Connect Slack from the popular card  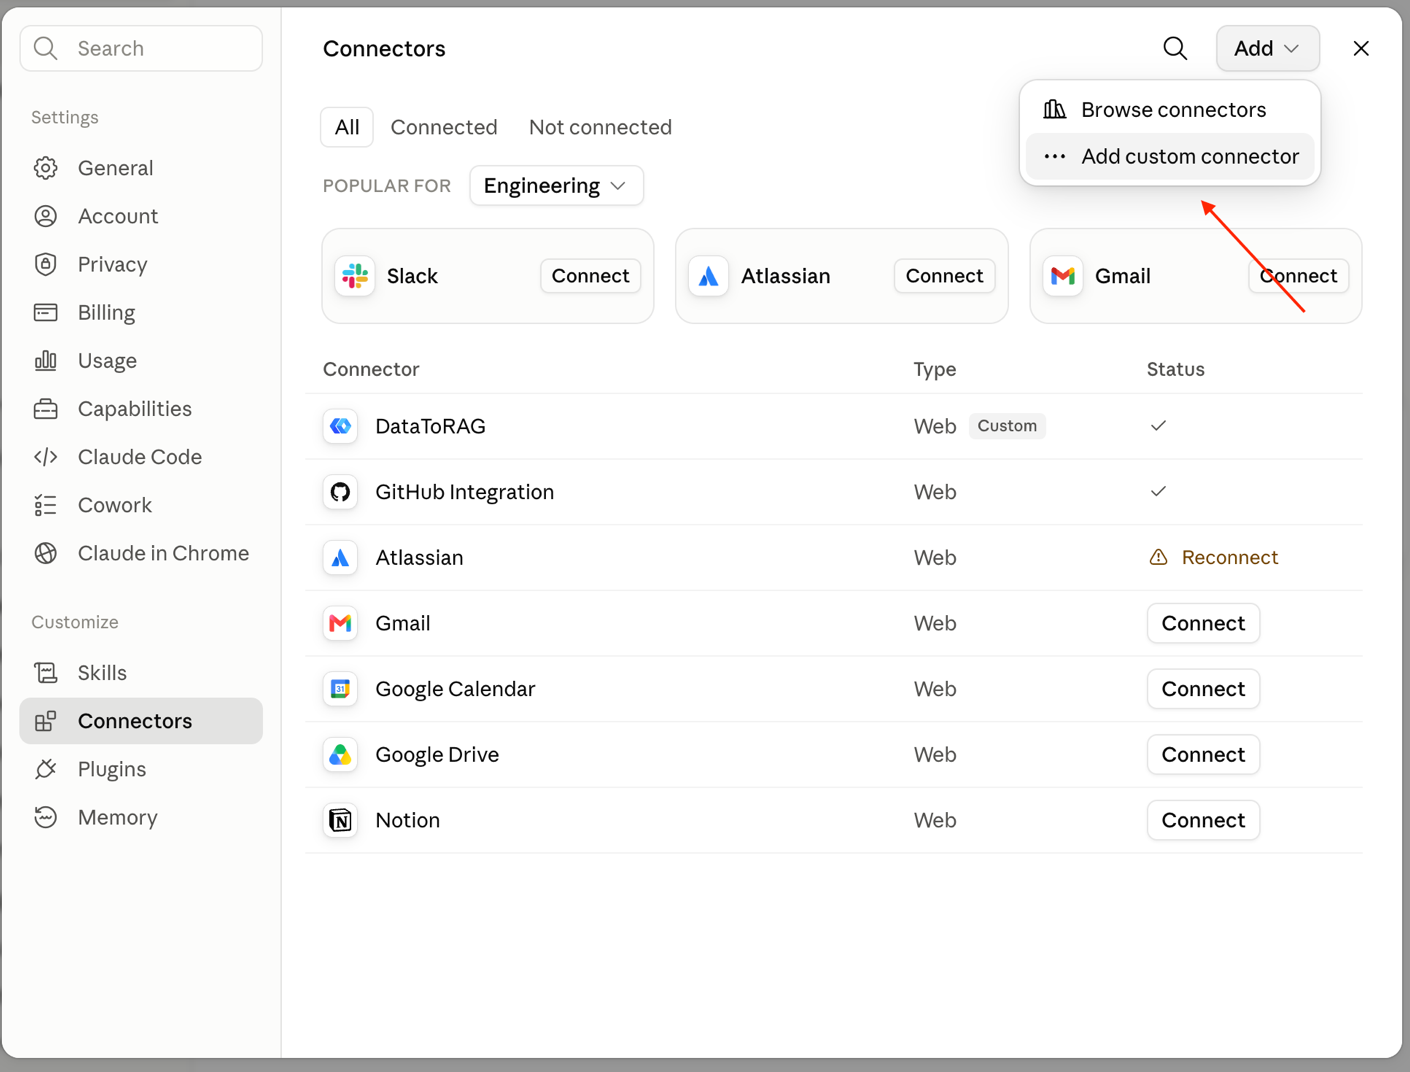[x=590, y=276]
